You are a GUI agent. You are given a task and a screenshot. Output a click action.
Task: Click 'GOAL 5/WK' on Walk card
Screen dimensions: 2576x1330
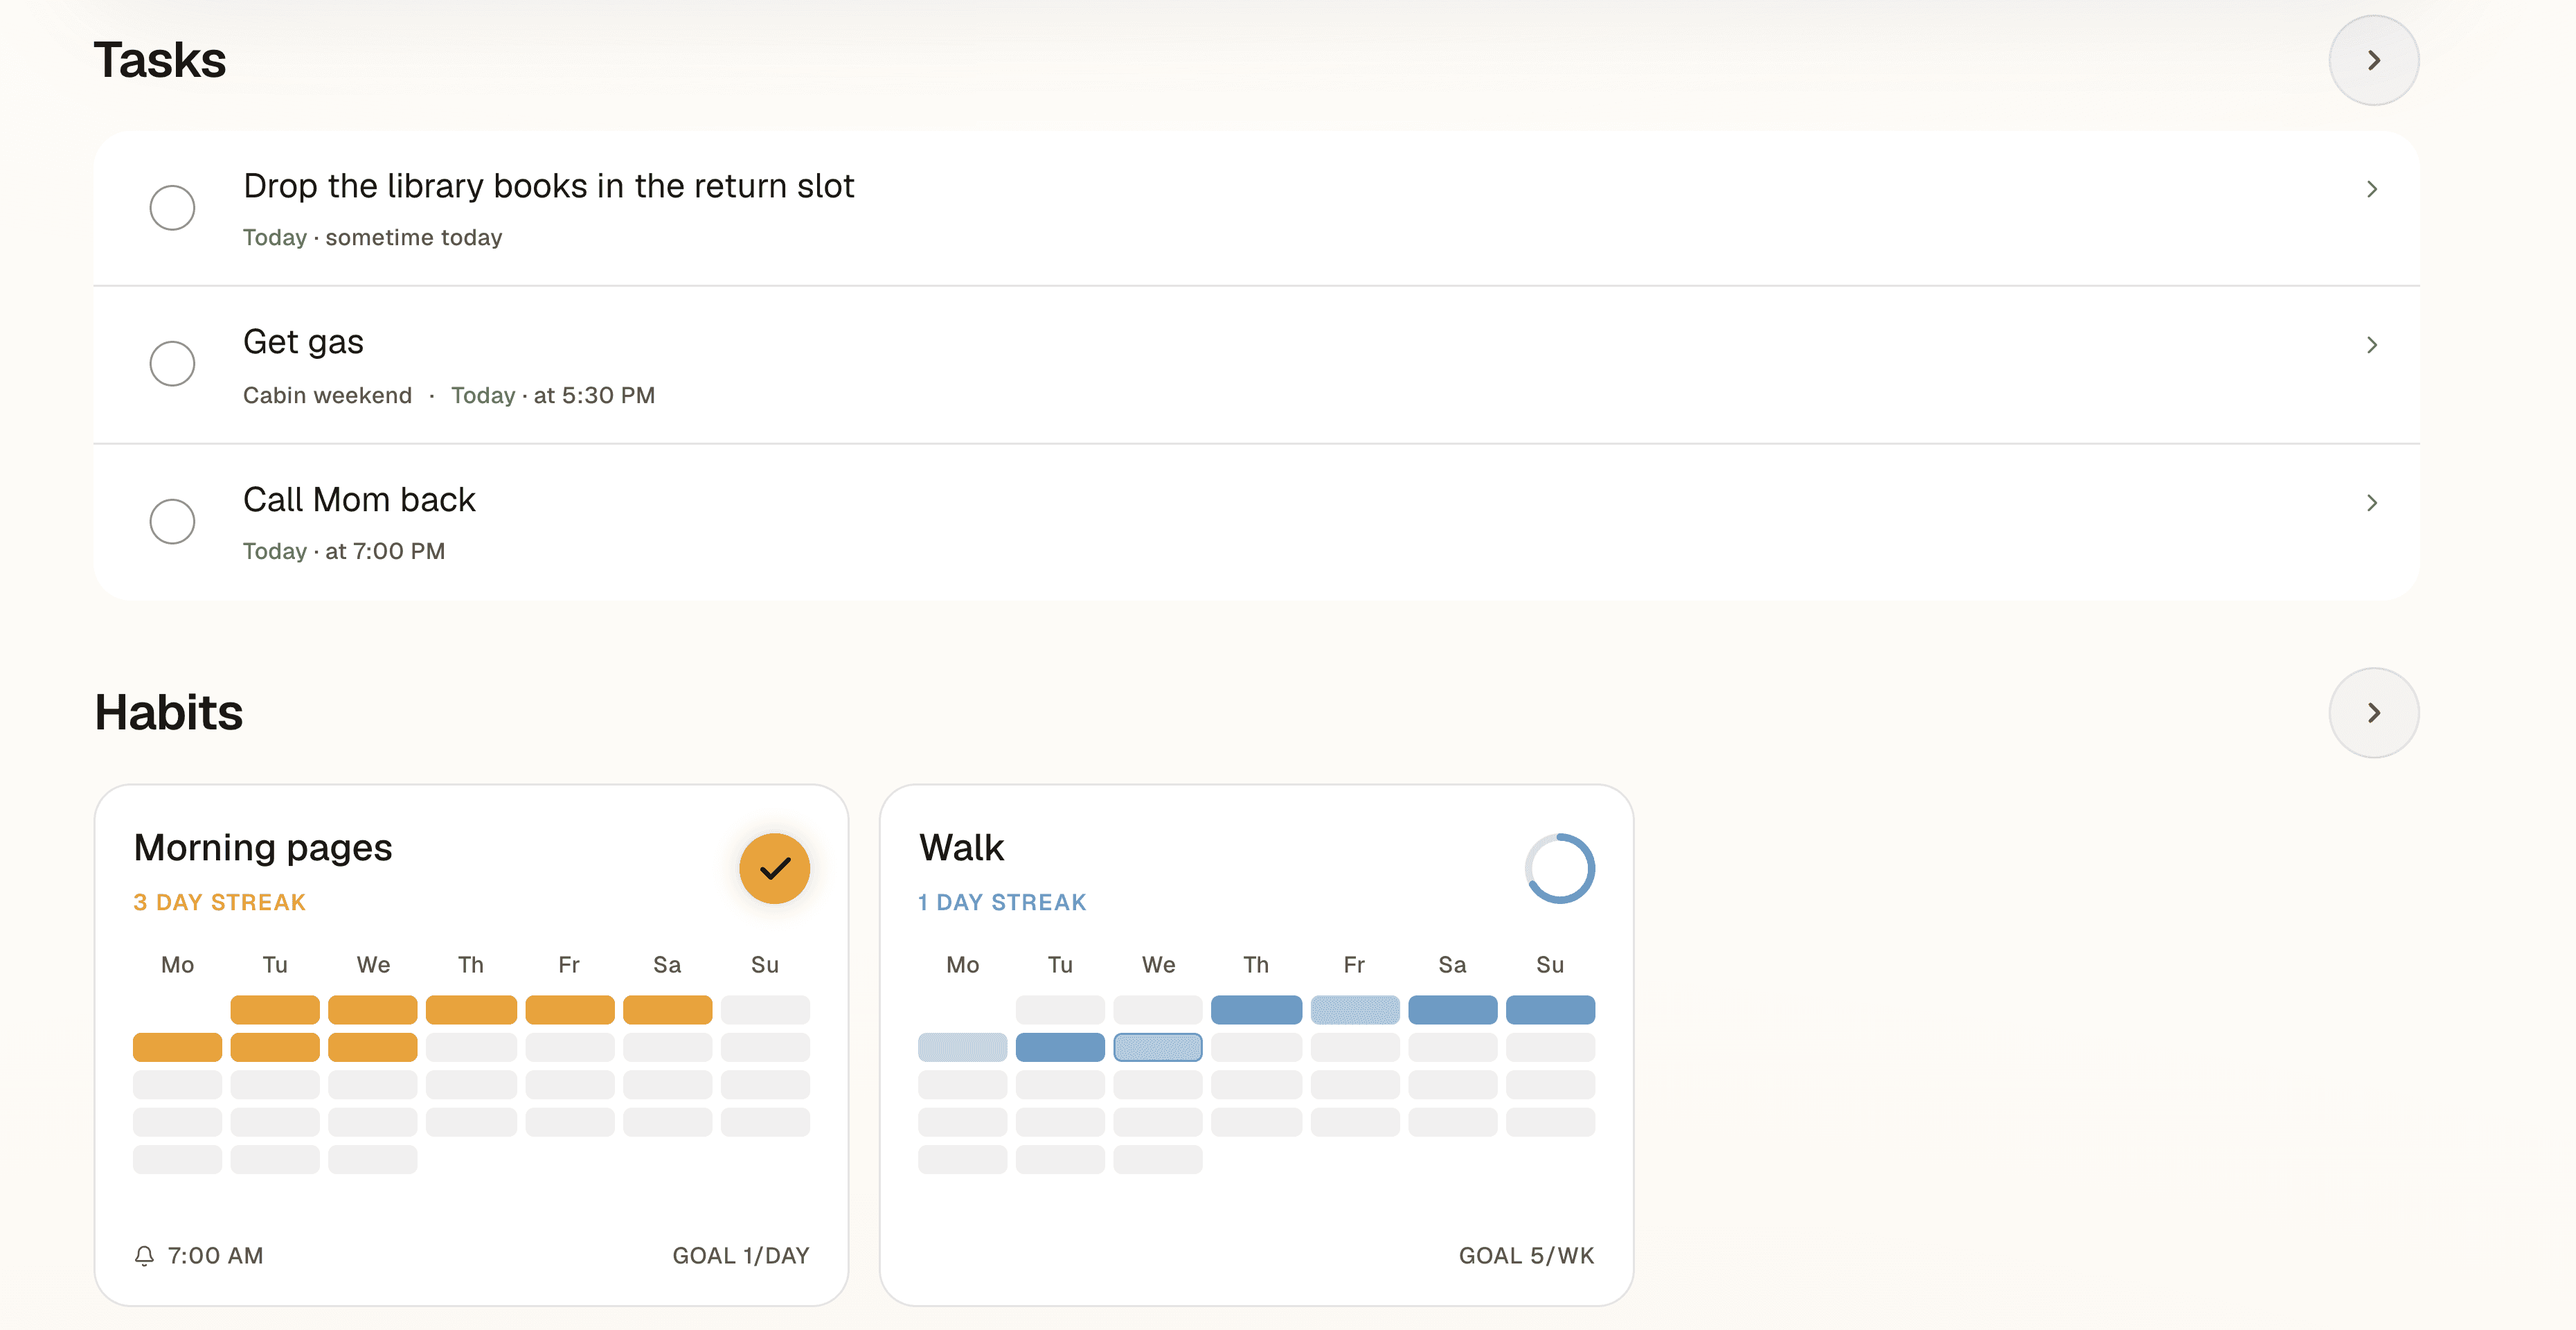[x=1526, y=1256]
